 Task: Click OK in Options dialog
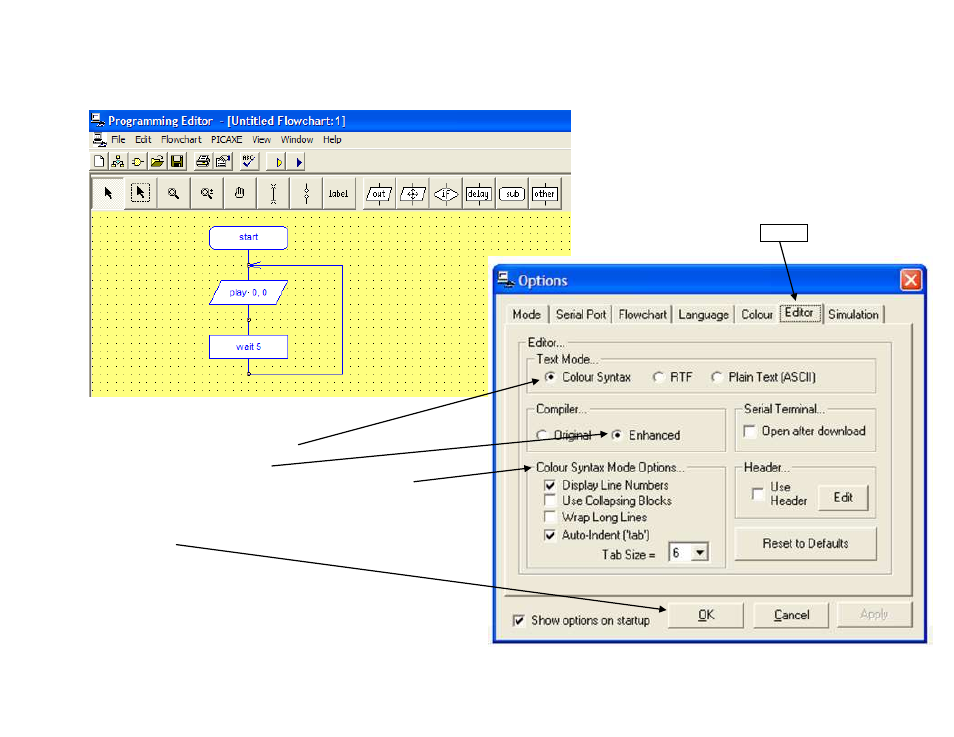[706, 615]
